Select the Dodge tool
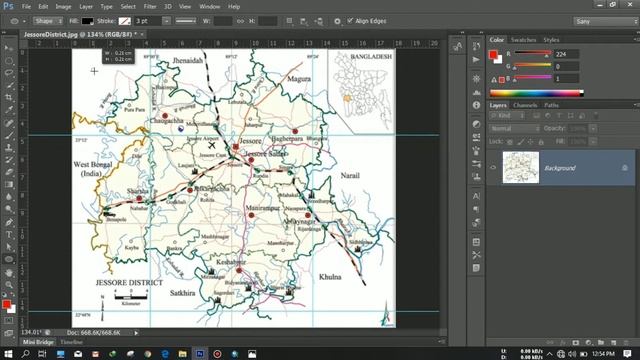Image resolution: width=640 pixels, height=360 pixels. [9, 209]
